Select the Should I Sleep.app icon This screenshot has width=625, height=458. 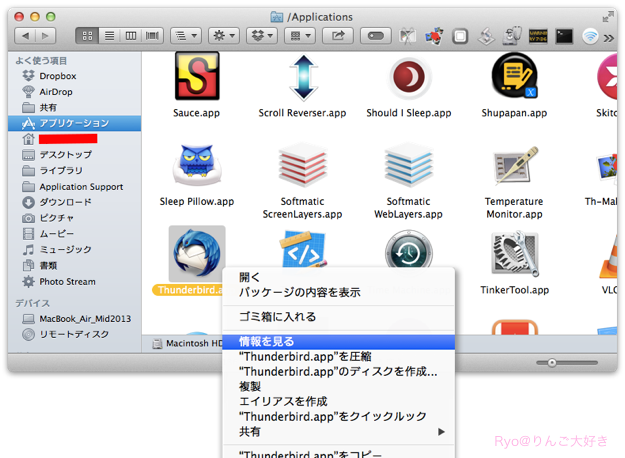pos(409,77)
